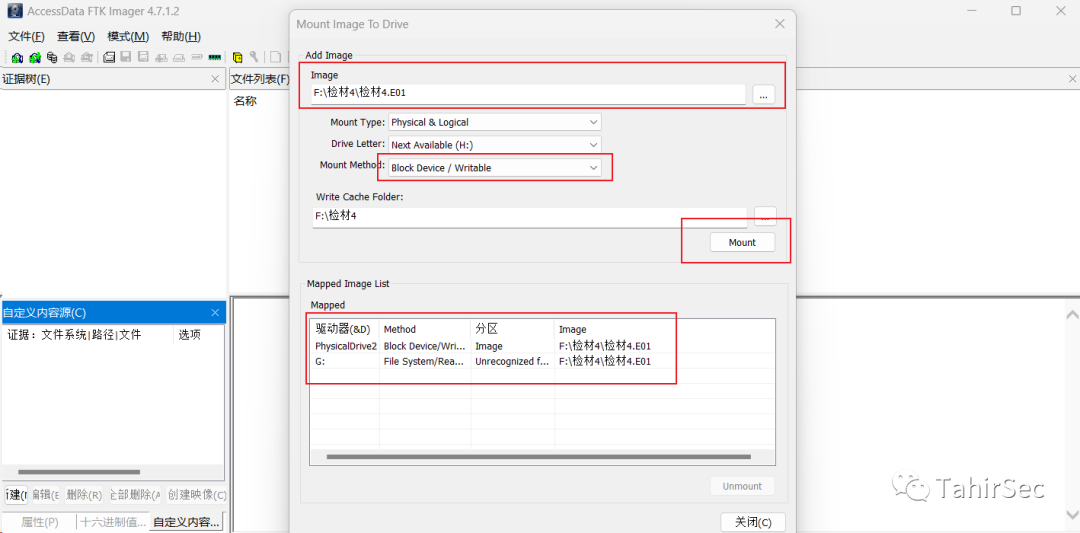Close the file list pane at right
This screenshot has height=533, width=1080.
(x=1070, y=79)
